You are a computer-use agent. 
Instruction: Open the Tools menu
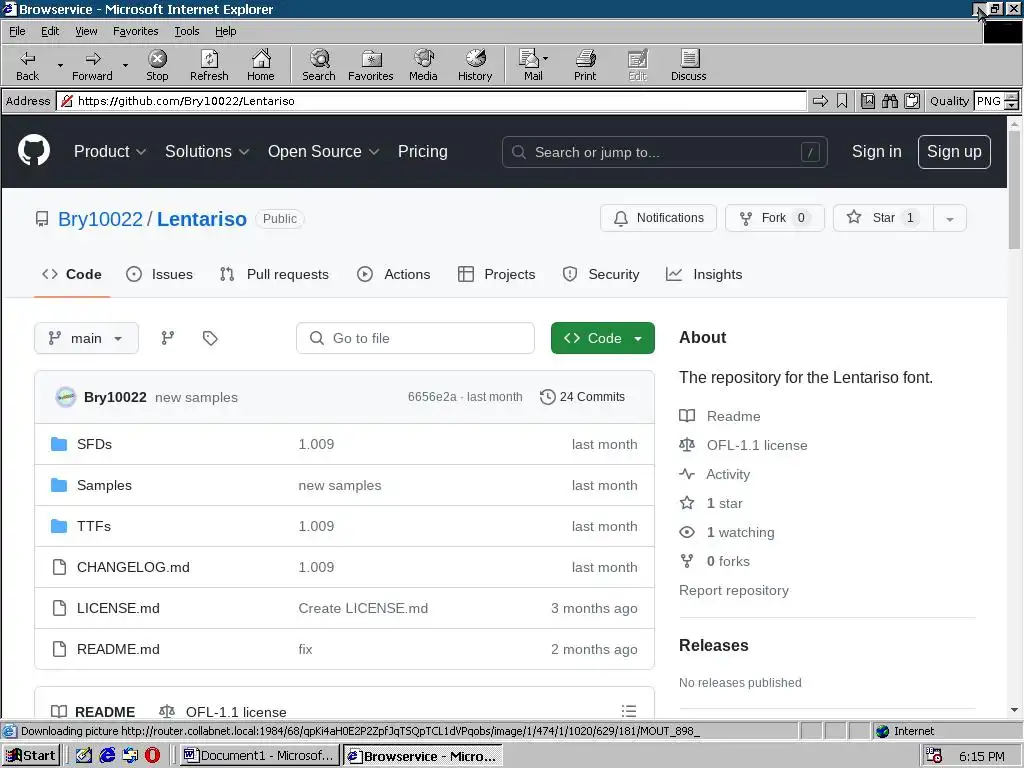(x=186, y=31)
